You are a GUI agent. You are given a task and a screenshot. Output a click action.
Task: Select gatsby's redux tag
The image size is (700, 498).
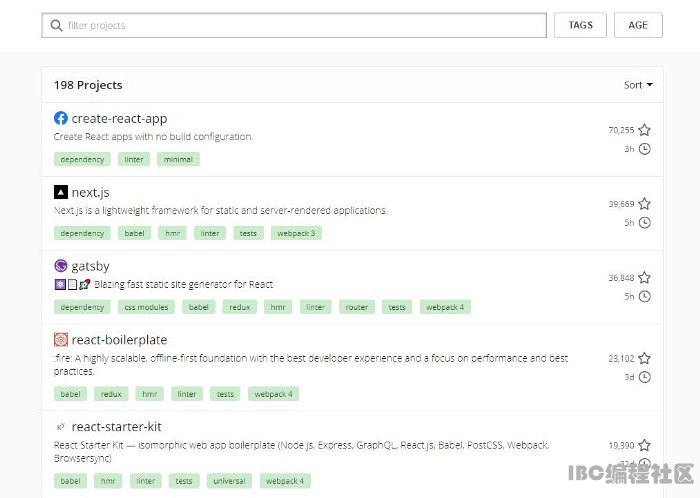pos(240,307)
